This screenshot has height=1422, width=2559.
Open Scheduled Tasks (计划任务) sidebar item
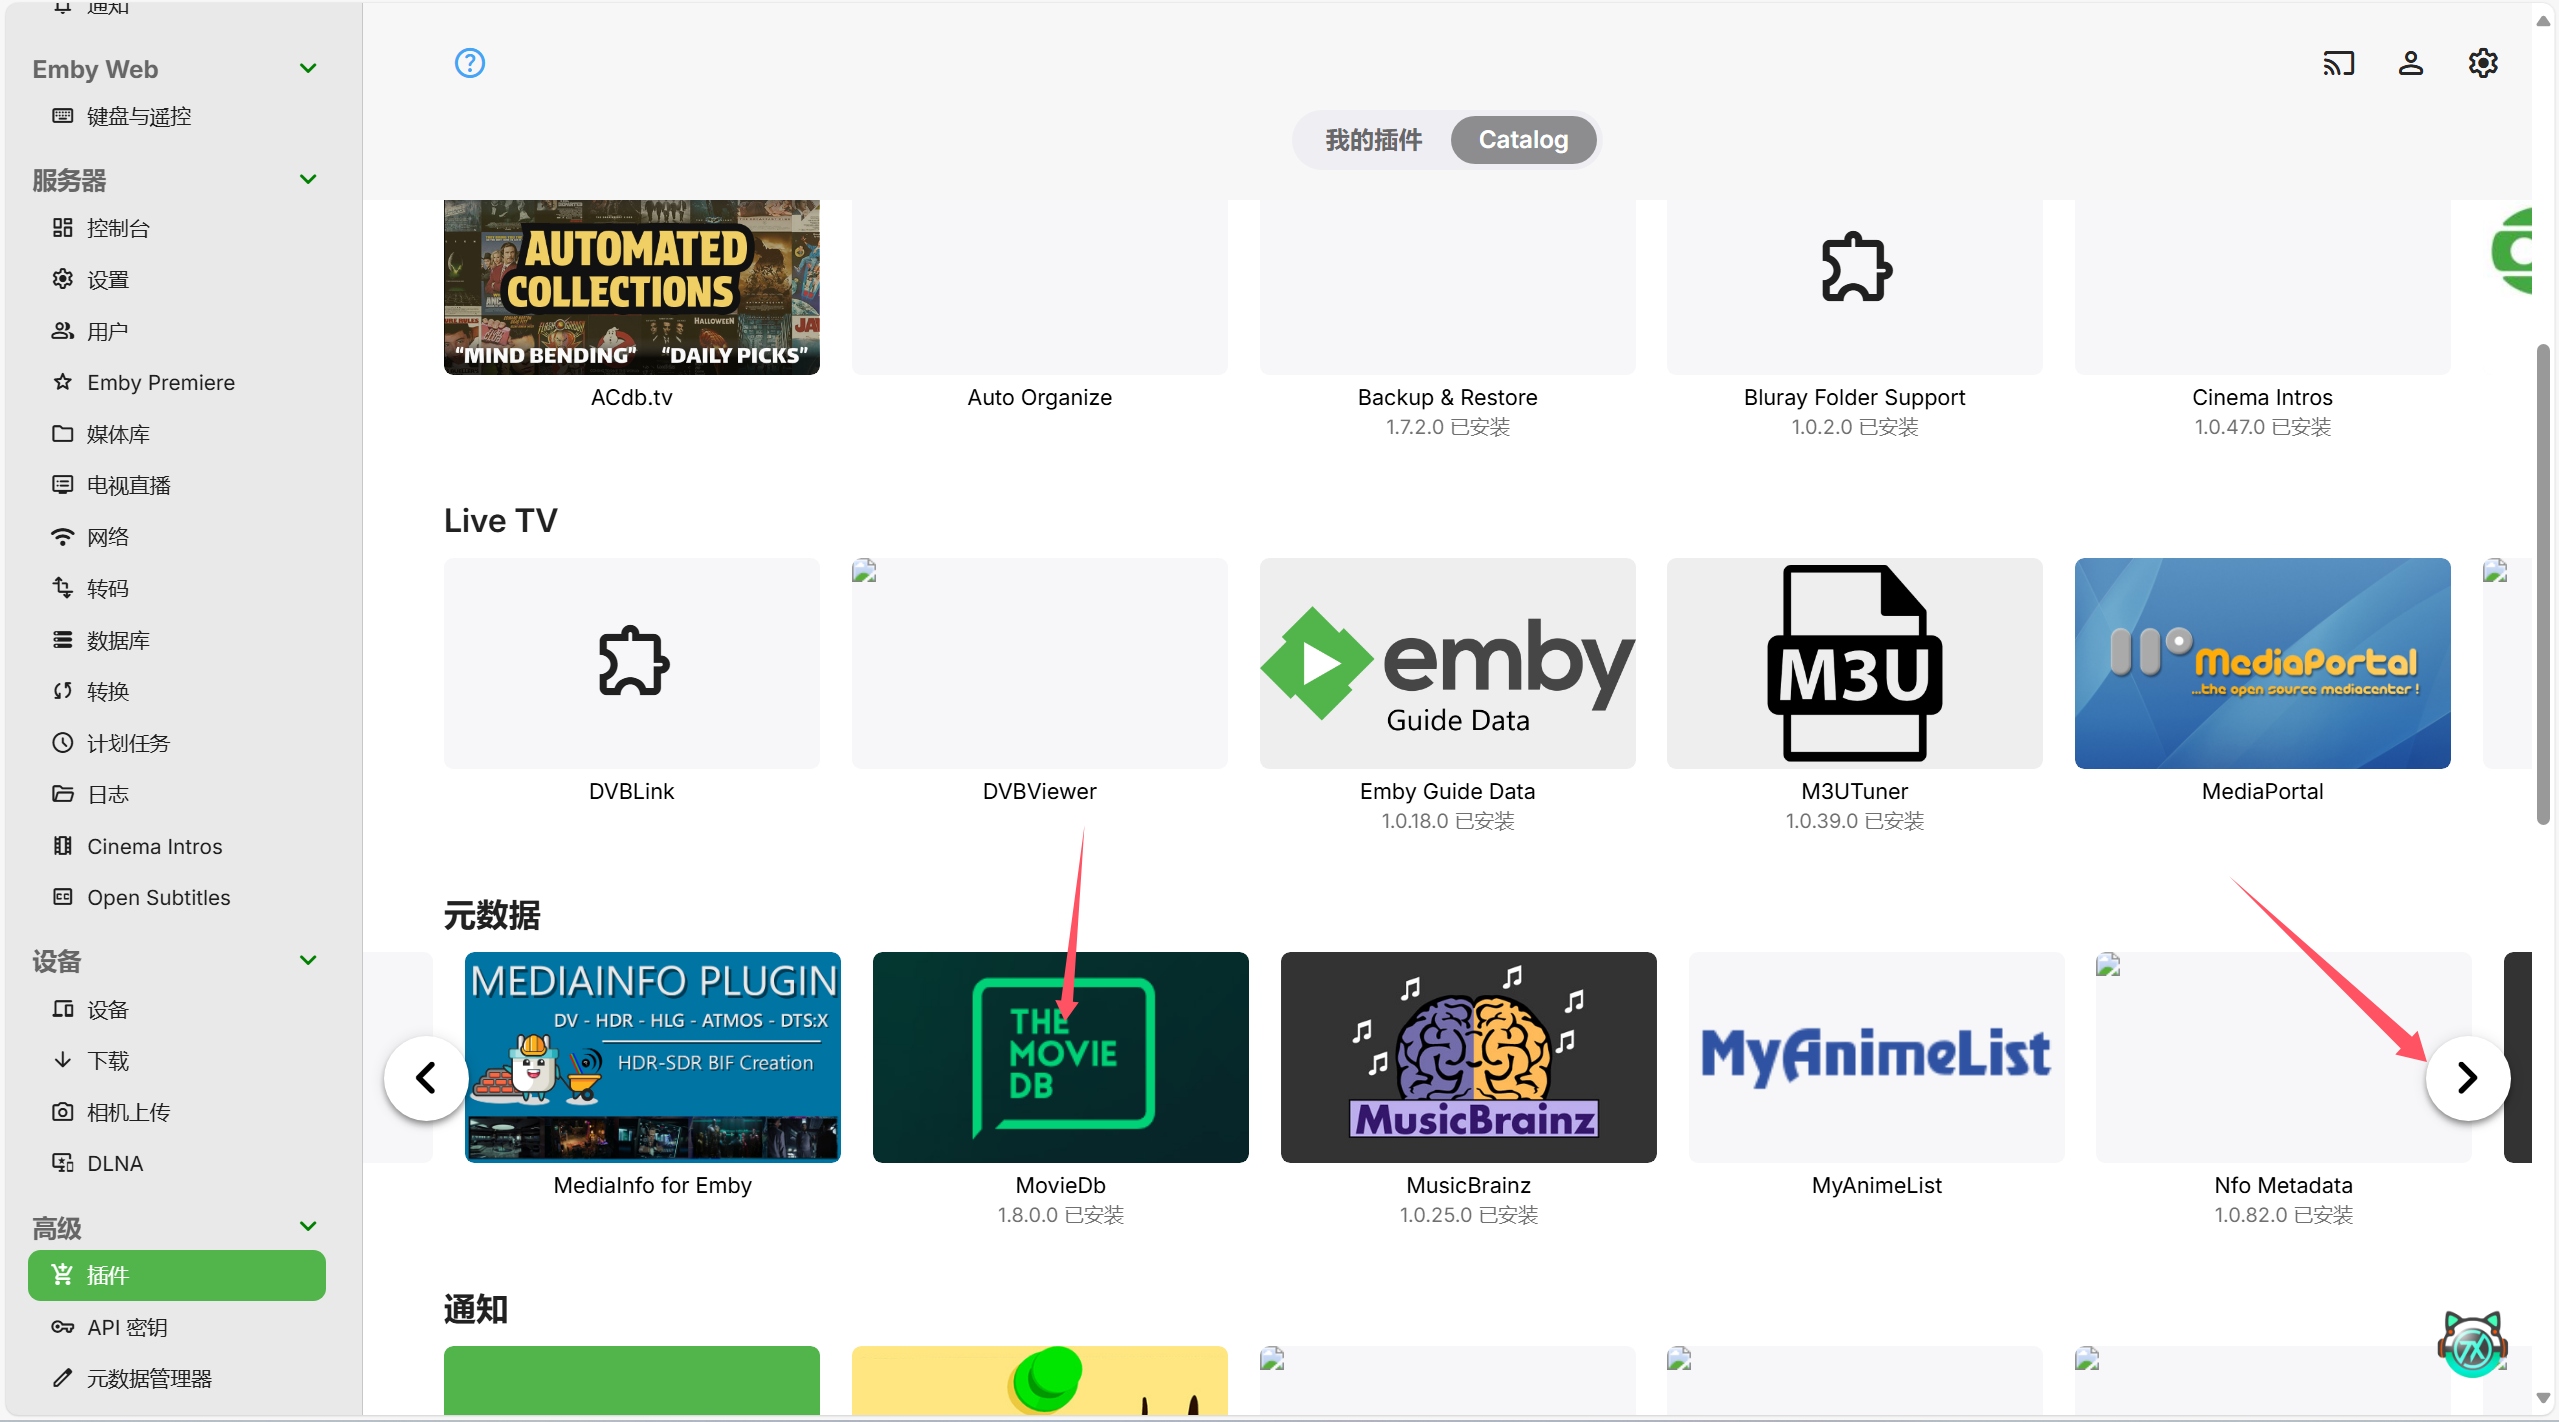127,743
